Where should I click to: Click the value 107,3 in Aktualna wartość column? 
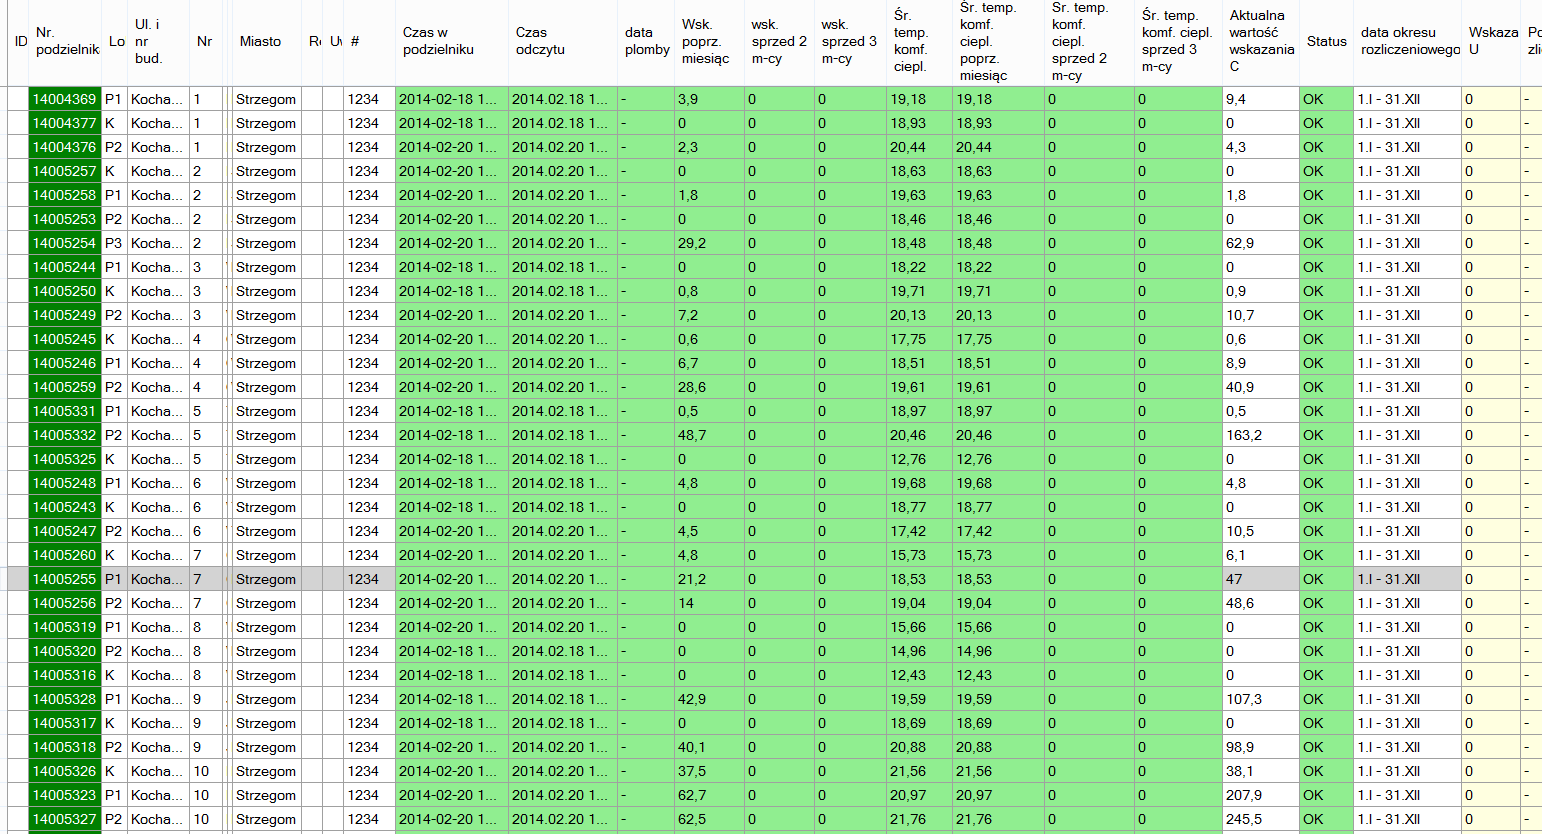coord(1261,699)
